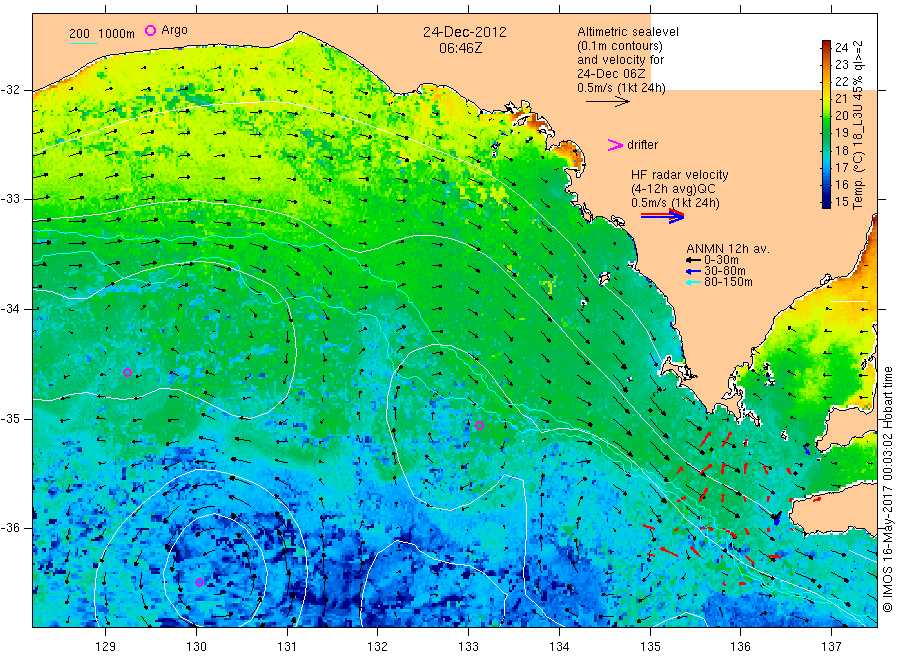Click the magenta drifter arrow symbol
The width and height of the screenshot is (900, 660).
615,145
